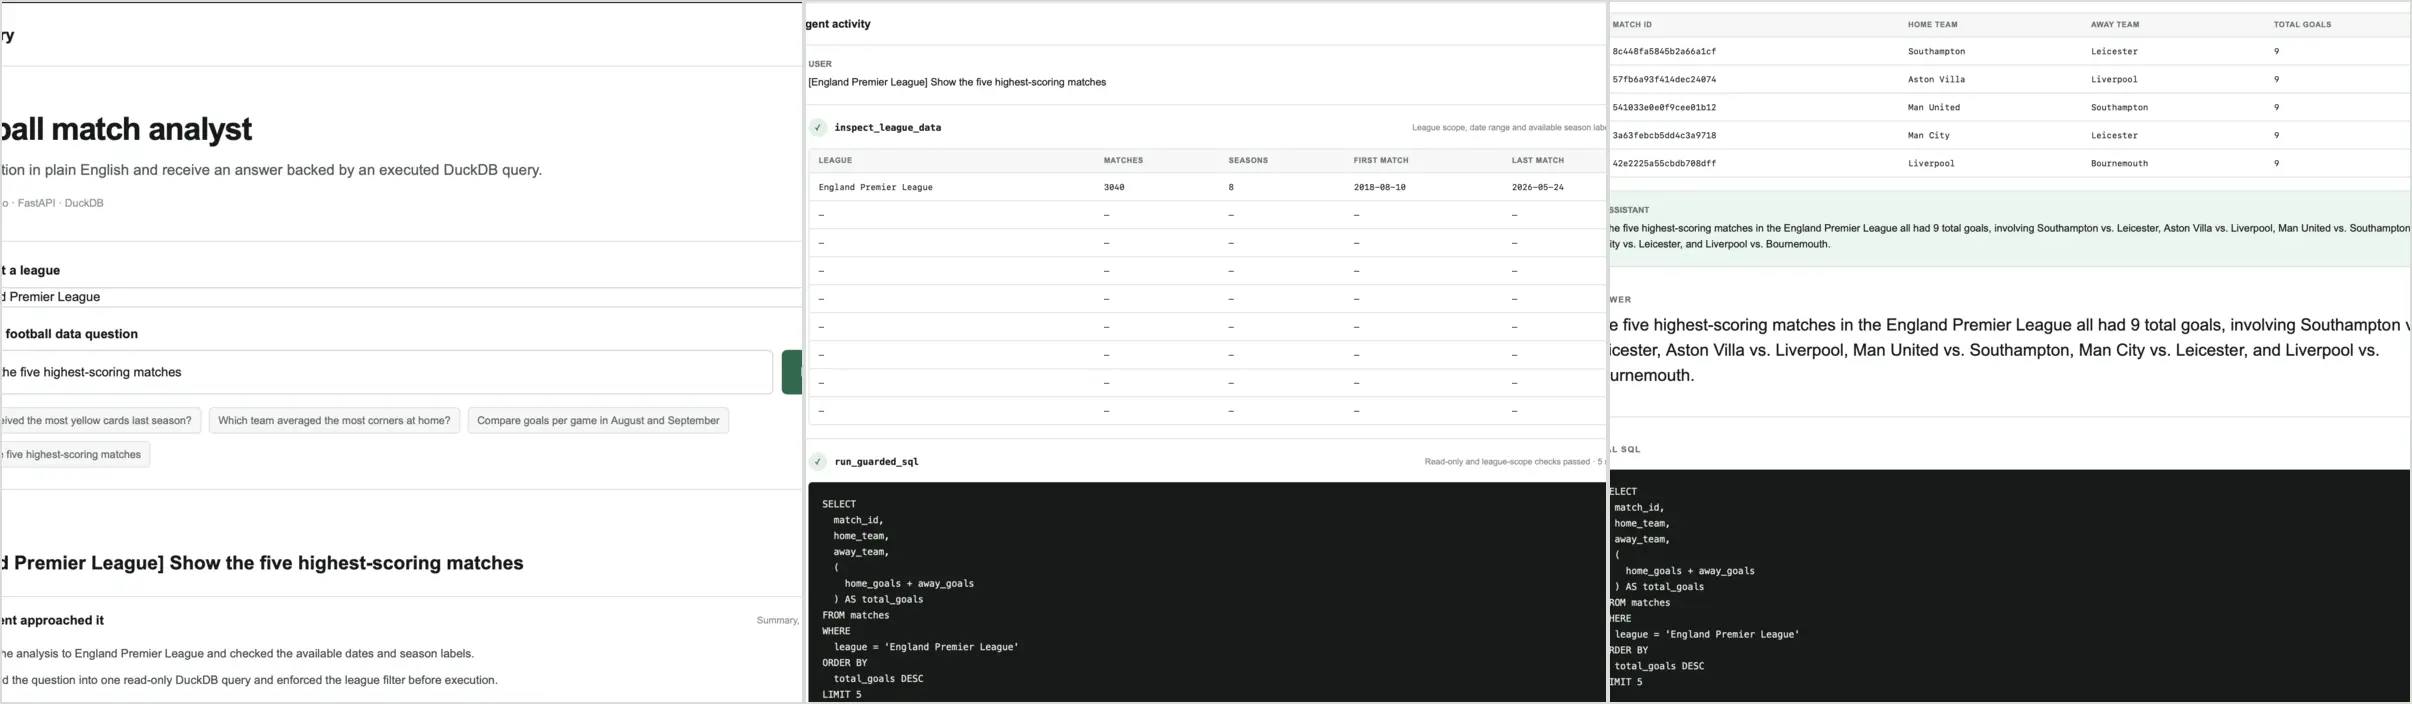Click the 'FastAPI · DuckDB' tech label
2412x704 pixels.
pos(60,203)
